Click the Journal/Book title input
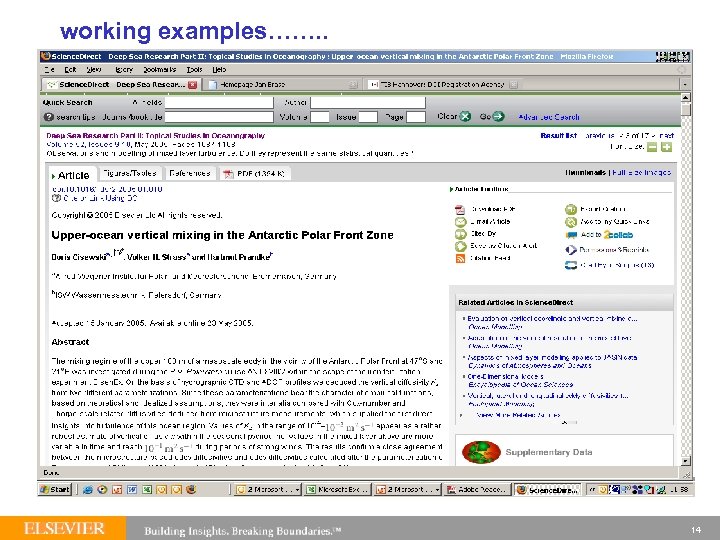The image size is (720, 540). coord(219,117)
